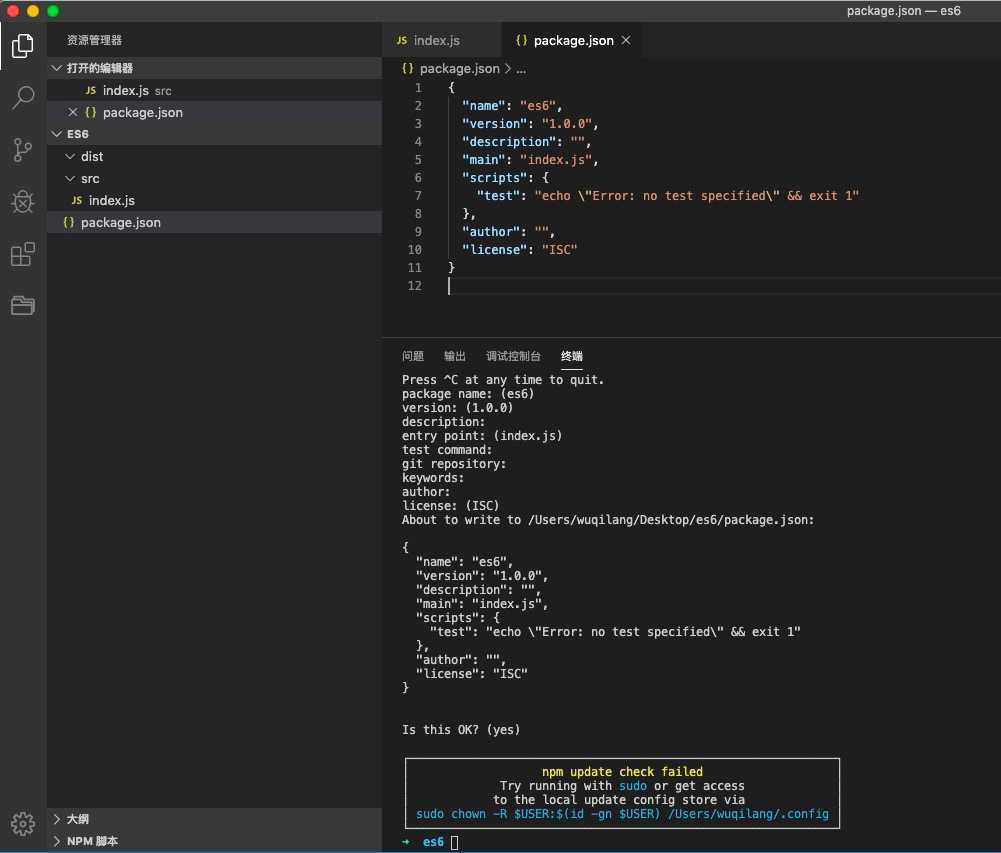
Task: Click the breadcrumb ellipsis item
Action: [521, 69]
